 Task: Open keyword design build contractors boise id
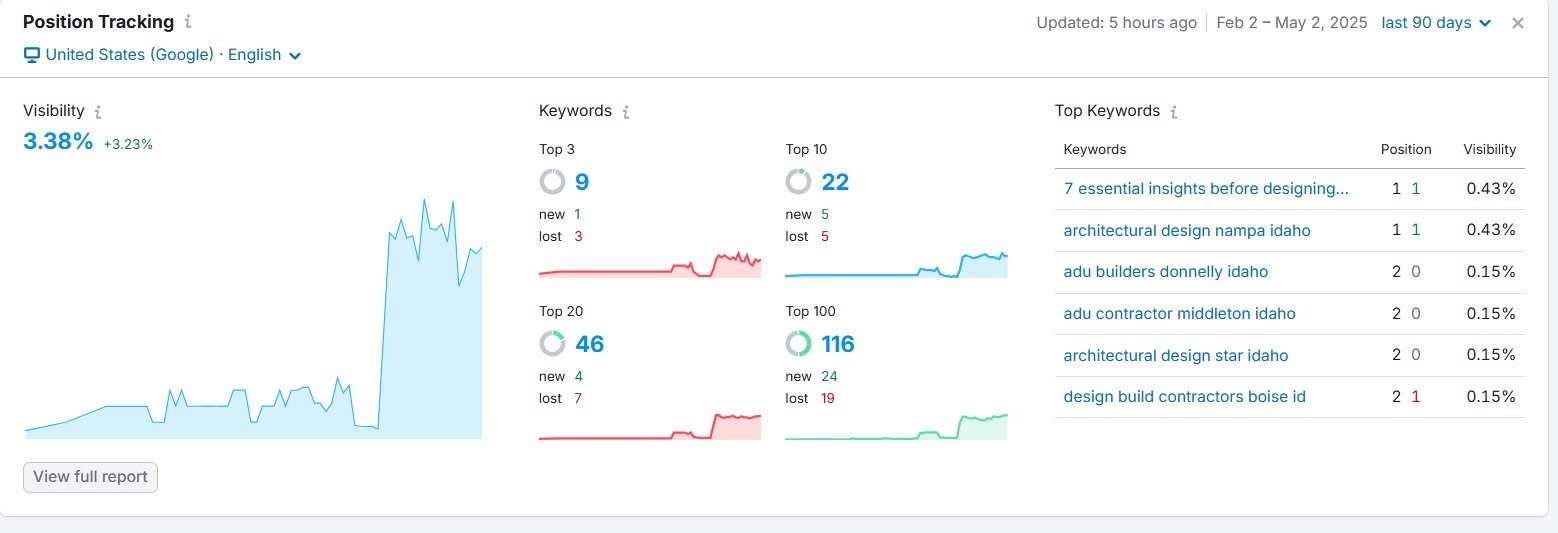point(1185,397)
